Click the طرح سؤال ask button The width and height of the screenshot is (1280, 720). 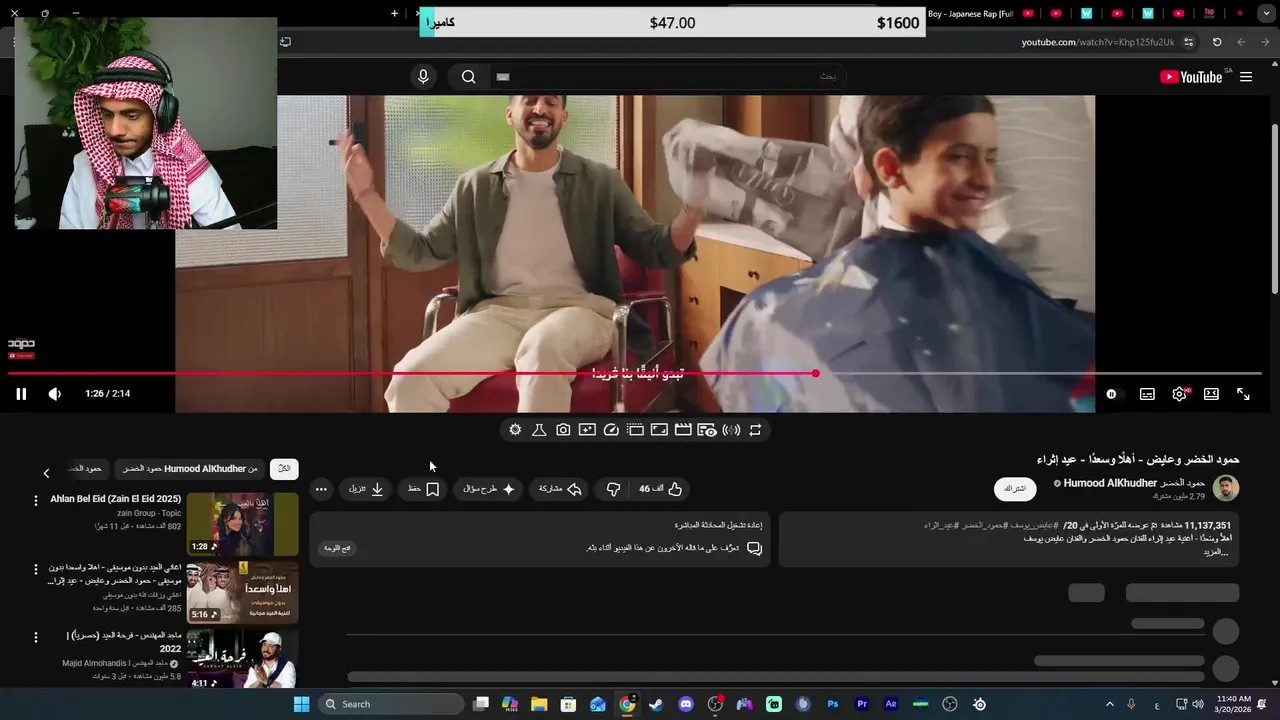click(489, 489)
